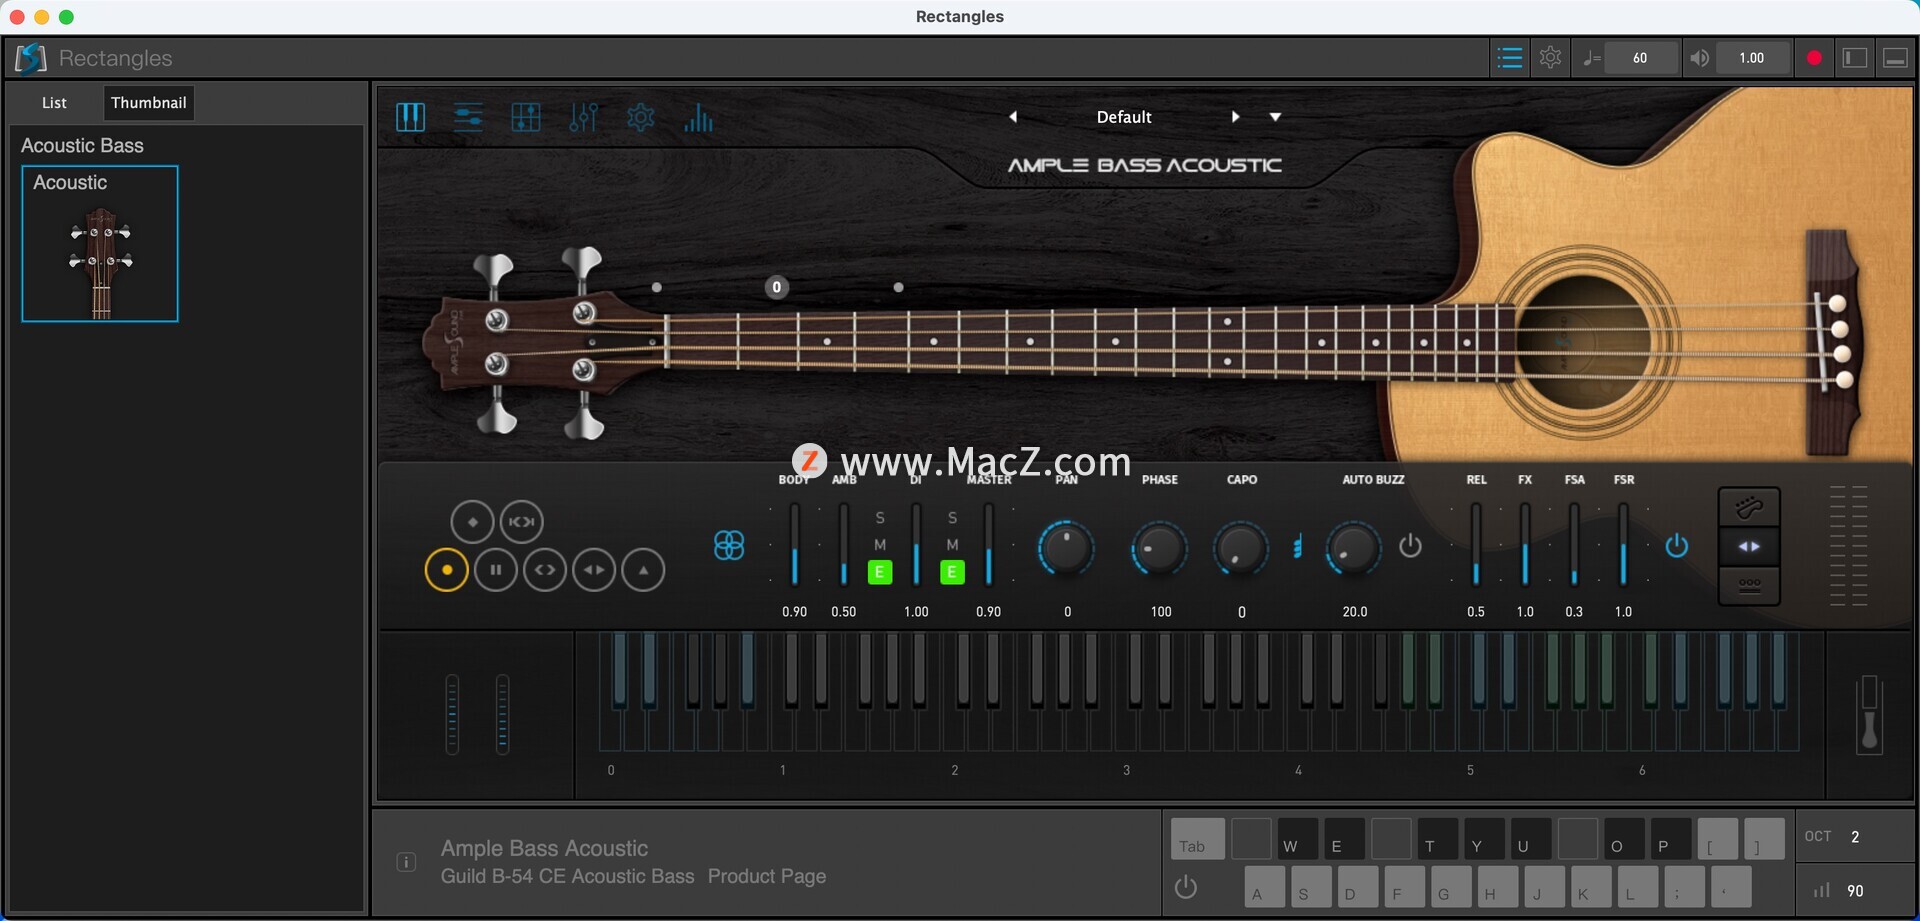Click the double-arrow articulation button
1920x921 pixels.
[594, 570]
